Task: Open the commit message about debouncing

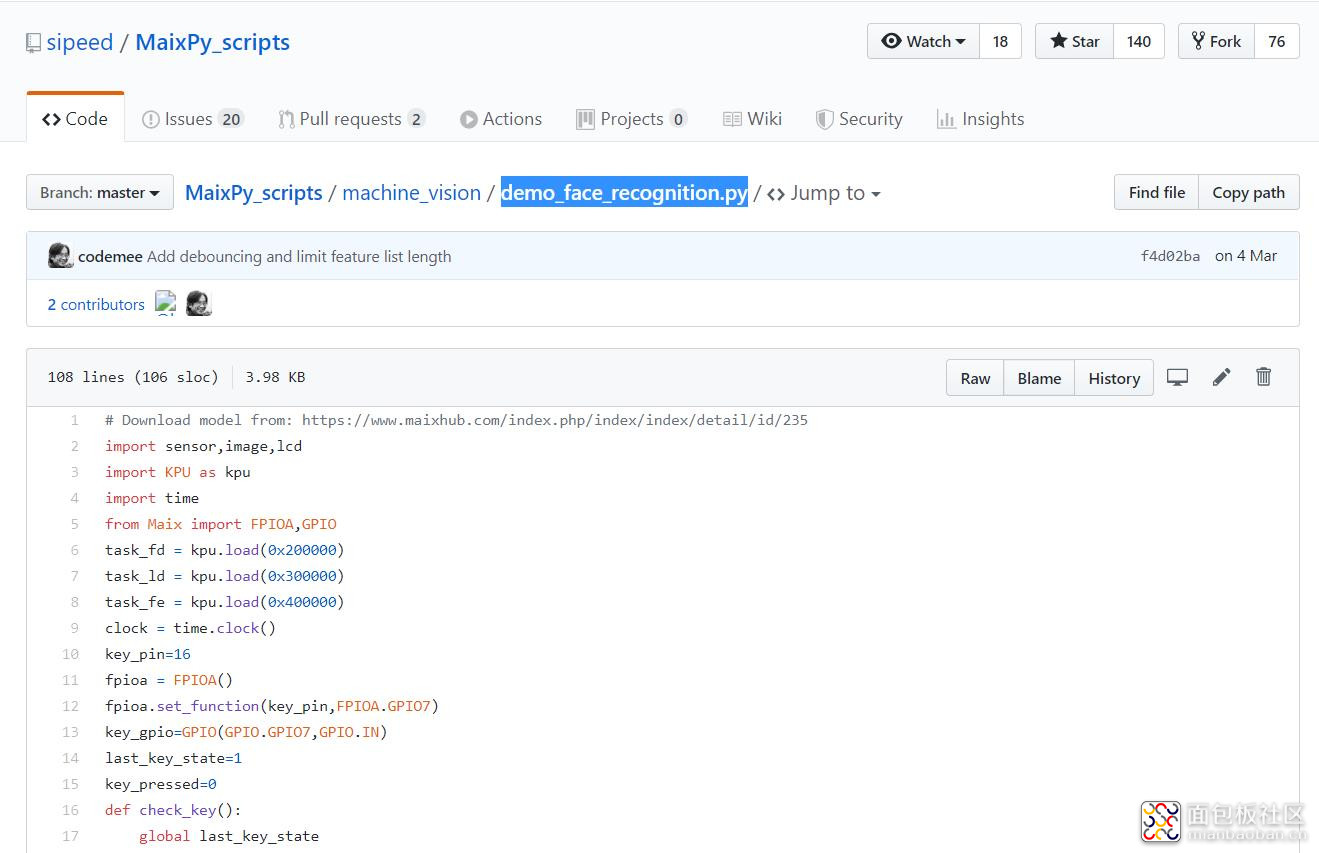Action: click(299, 256)
